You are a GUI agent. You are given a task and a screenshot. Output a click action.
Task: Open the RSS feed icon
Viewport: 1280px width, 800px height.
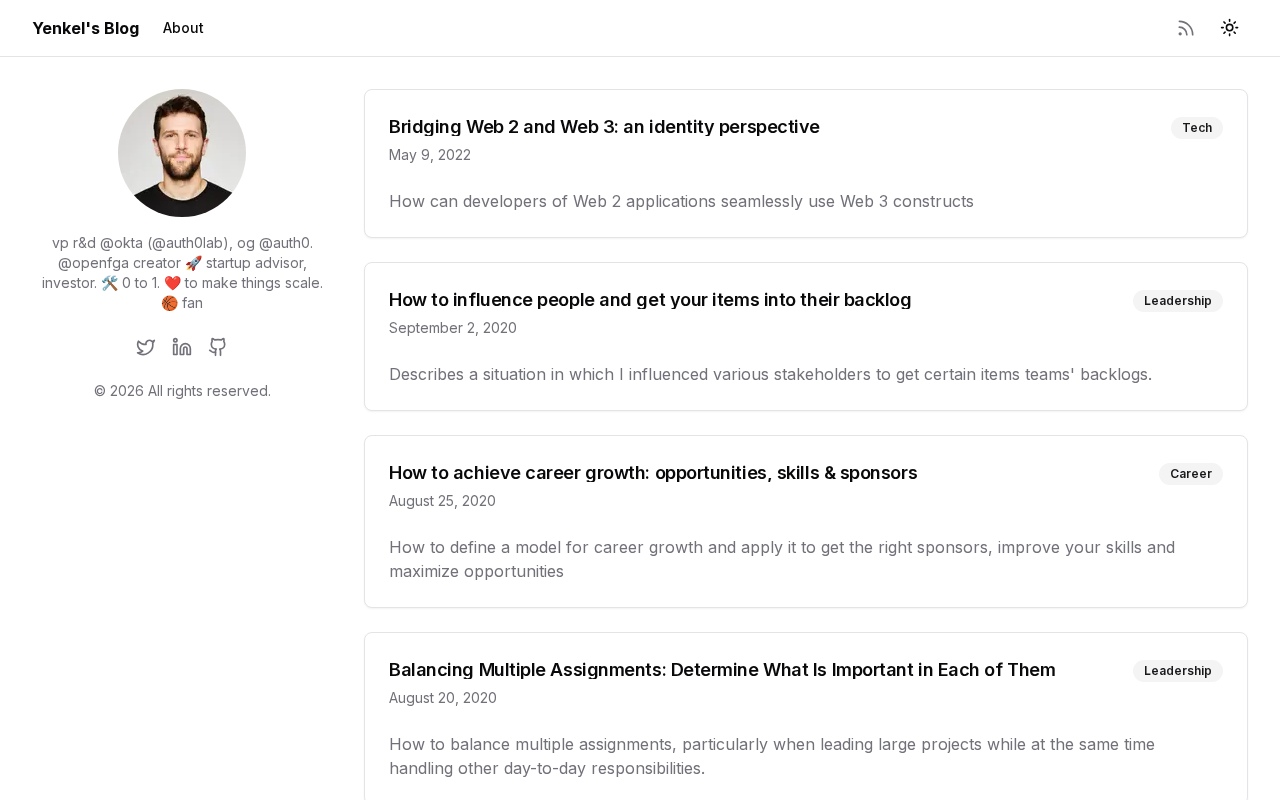click(x=1186, y=28)
